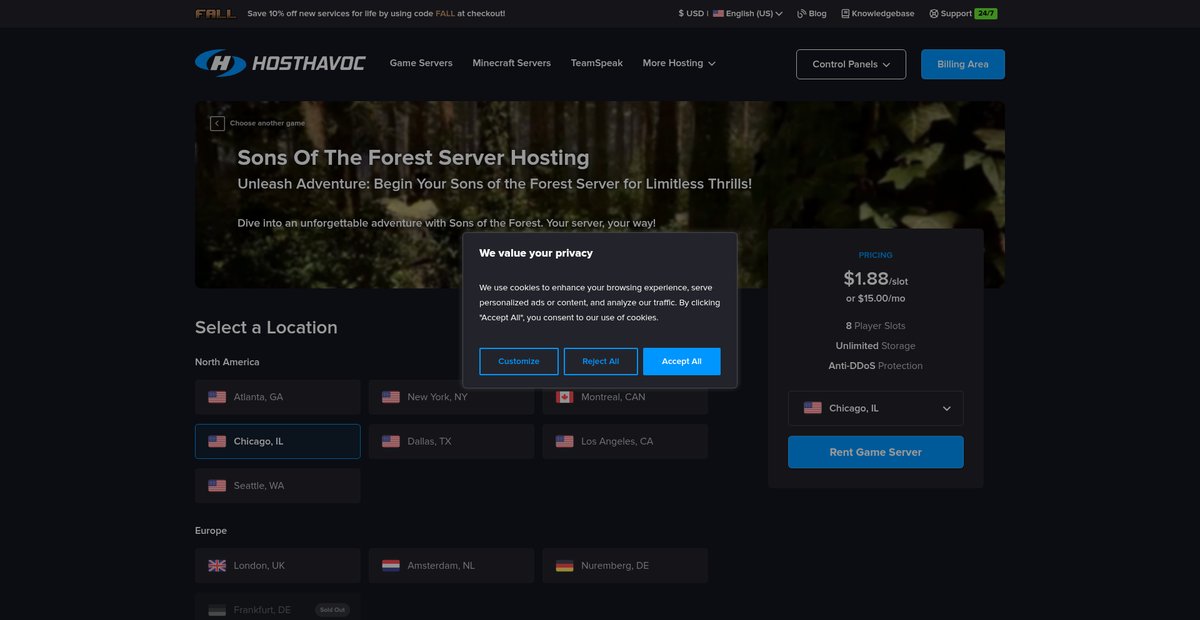Select Montreal, CAN location
The image size is (1200, 620).
tap(625, 397)
